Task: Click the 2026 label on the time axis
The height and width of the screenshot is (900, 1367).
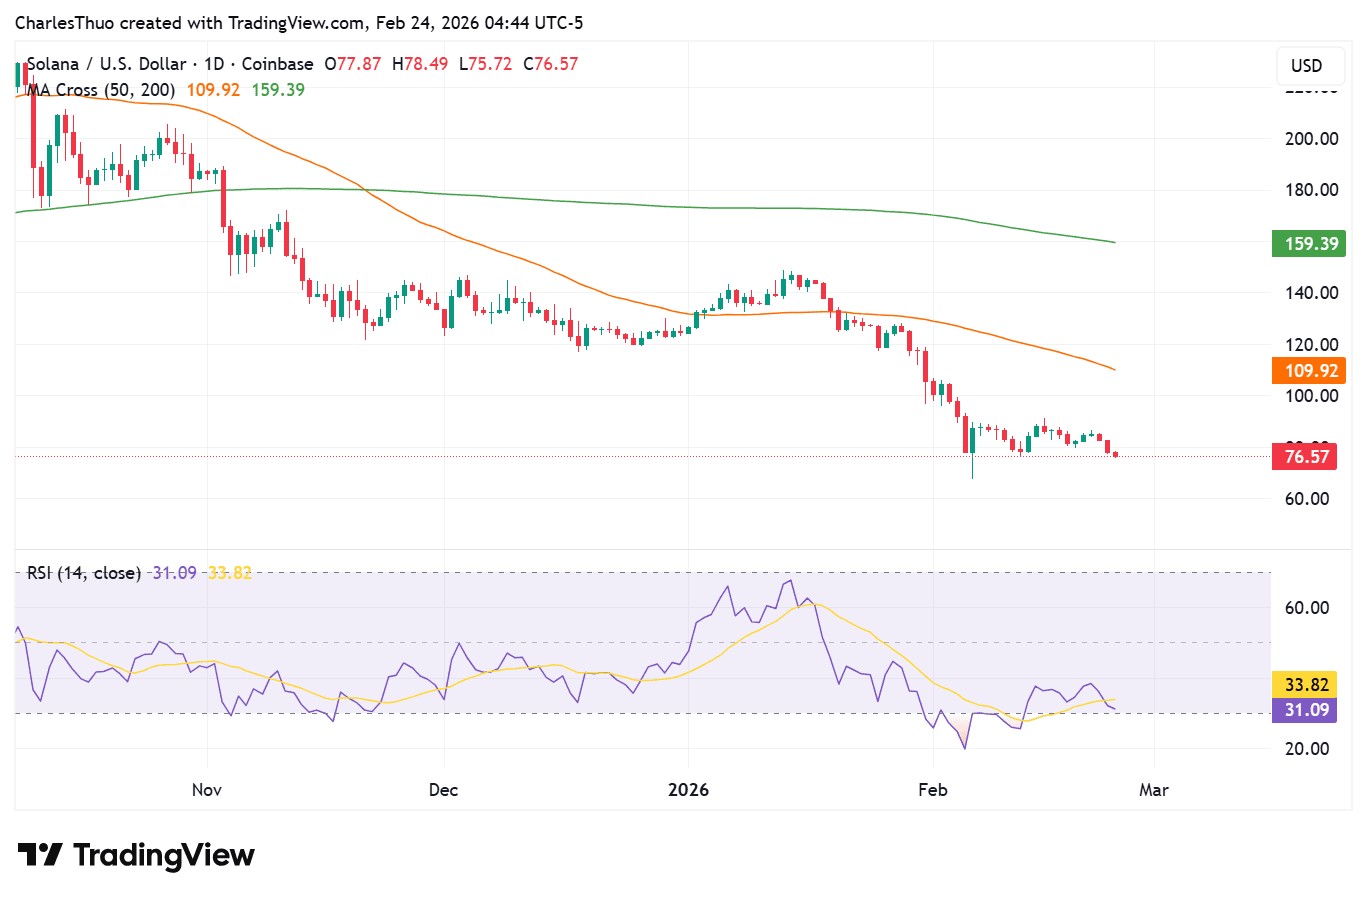Action: (x=688, y=789)
